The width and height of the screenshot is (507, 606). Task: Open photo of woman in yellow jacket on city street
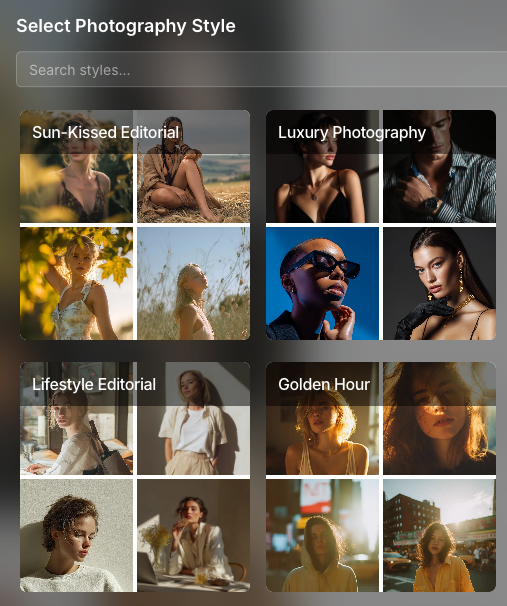(439, 536)
